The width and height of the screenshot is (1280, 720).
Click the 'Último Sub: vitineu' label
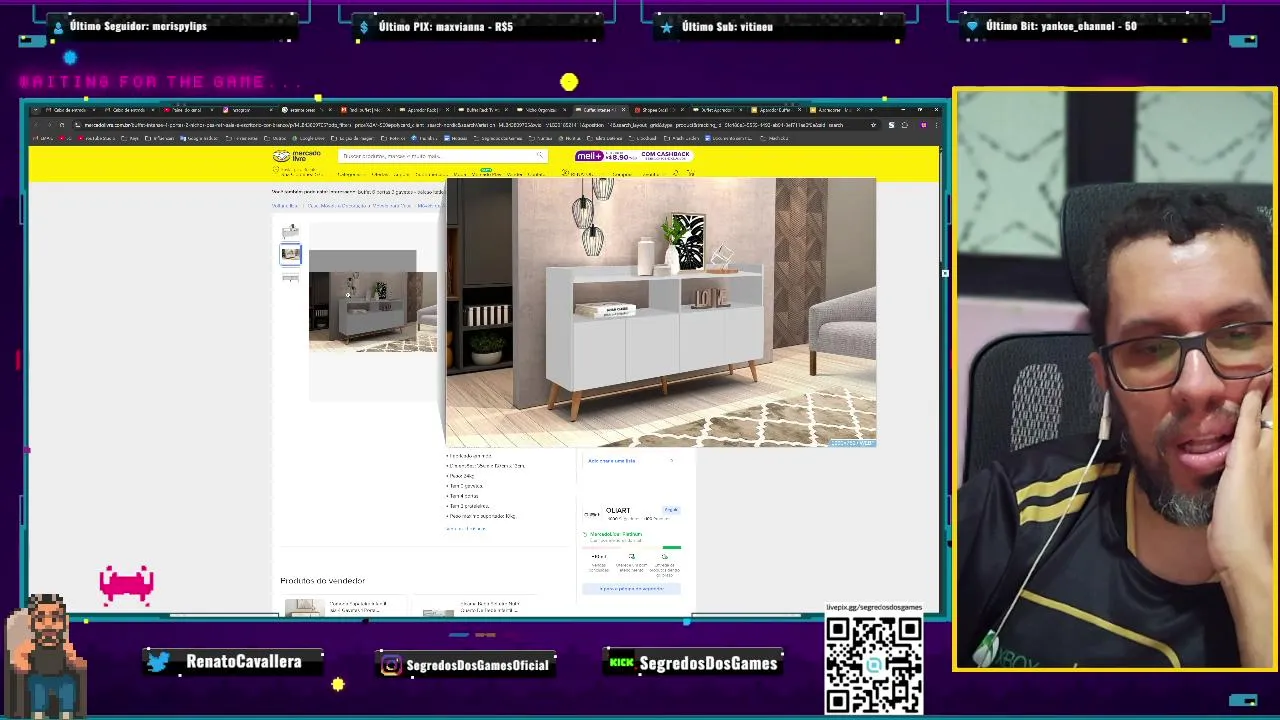coord(727,26)
